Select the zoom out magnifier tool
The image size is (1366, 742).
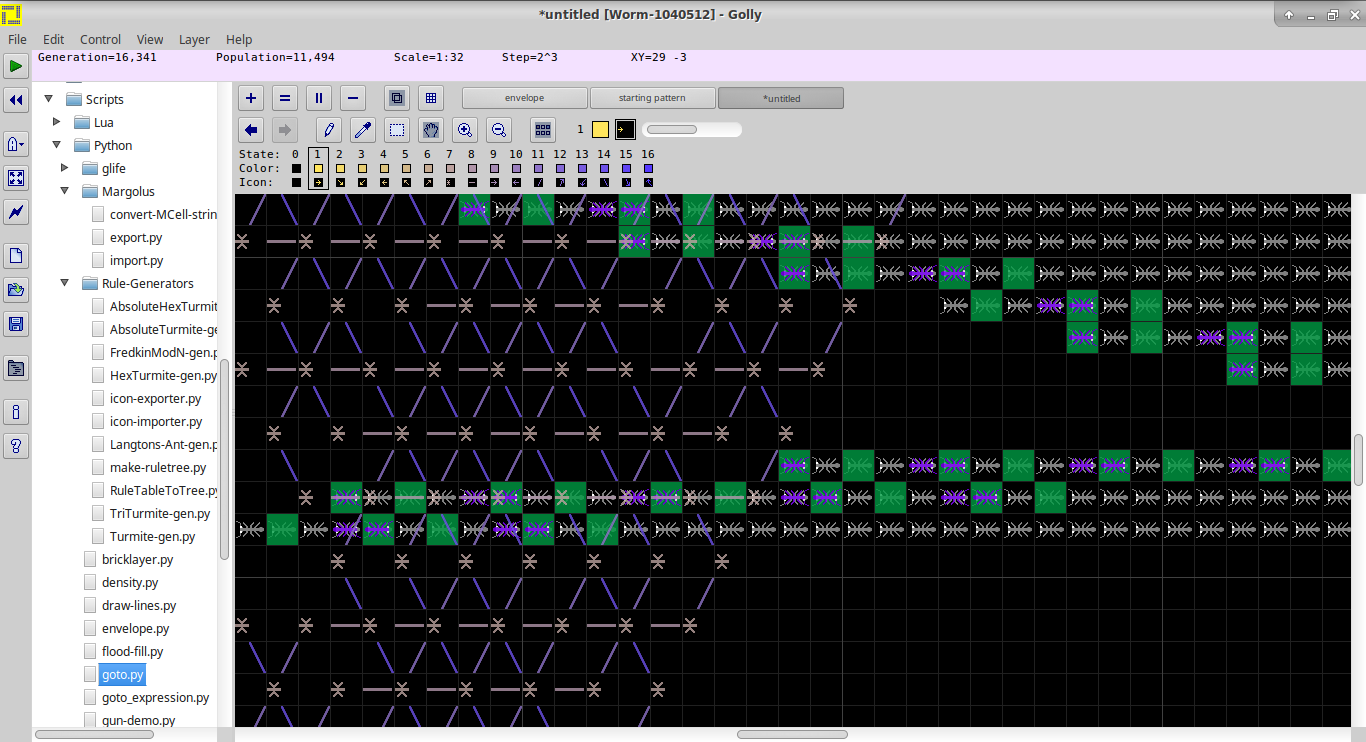[x=499, y=130]
